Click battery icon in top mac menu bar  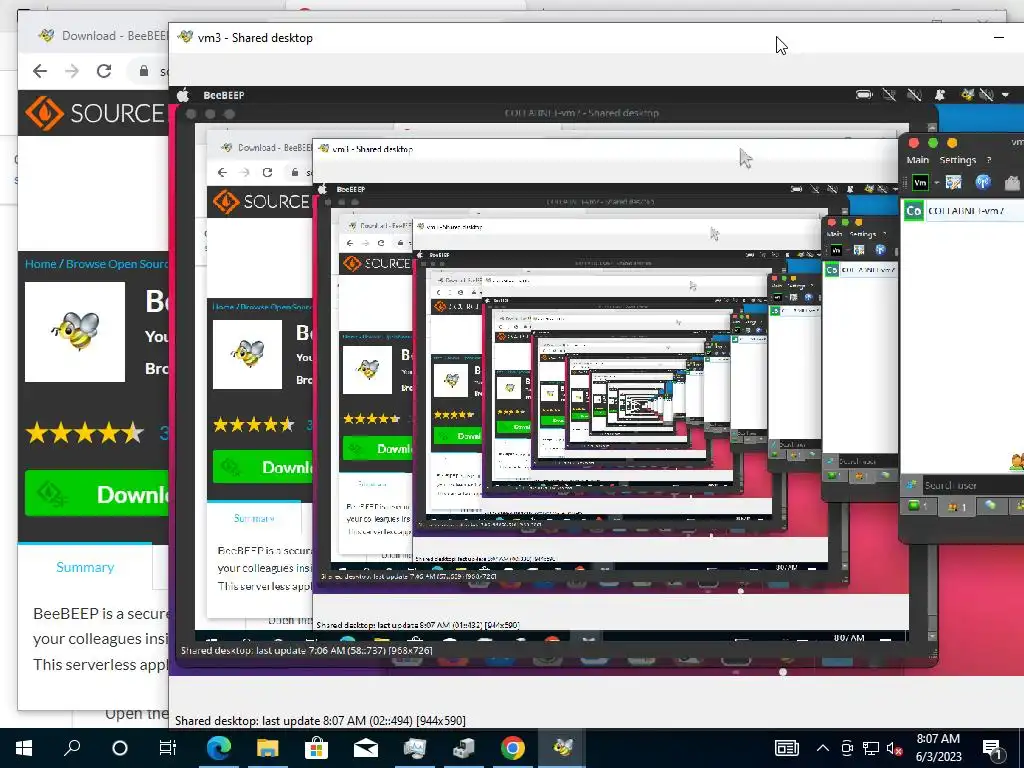click(864, 95)
